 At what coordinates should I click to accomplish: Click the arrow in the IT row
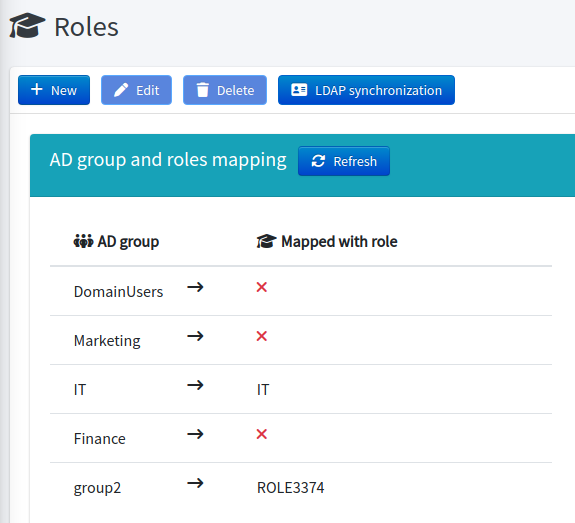[x=195, y=385]
